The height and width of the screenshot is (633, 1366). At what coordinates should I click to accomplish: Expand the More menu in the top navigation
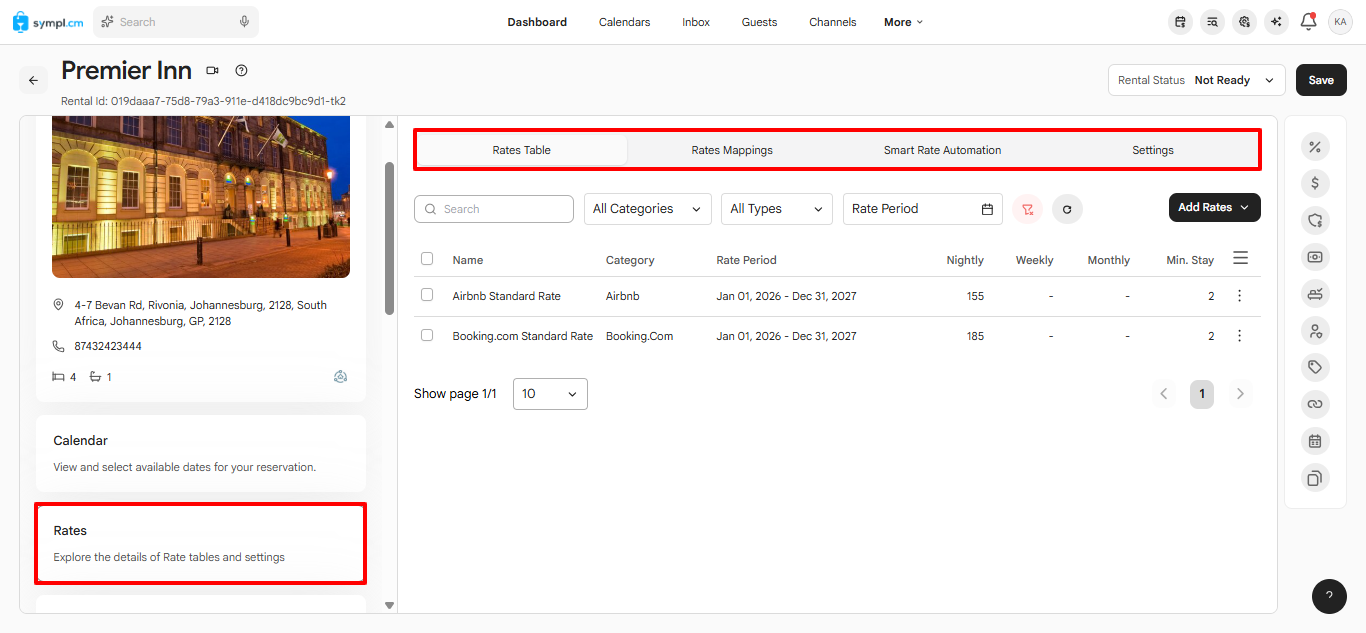904,22
